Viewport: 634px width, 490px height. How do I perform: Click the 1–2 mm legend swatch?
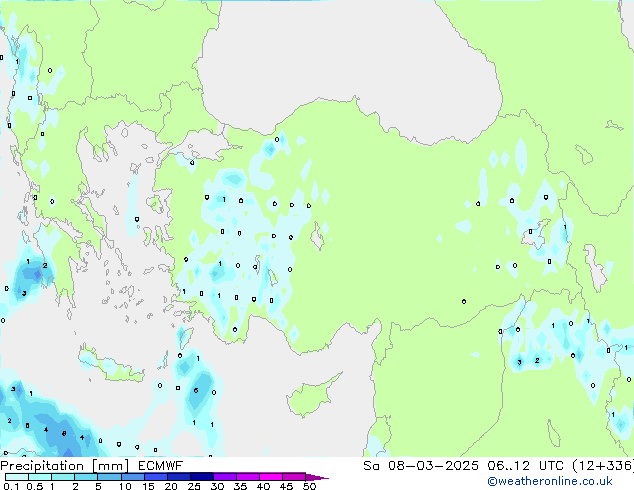pos(63,477)
